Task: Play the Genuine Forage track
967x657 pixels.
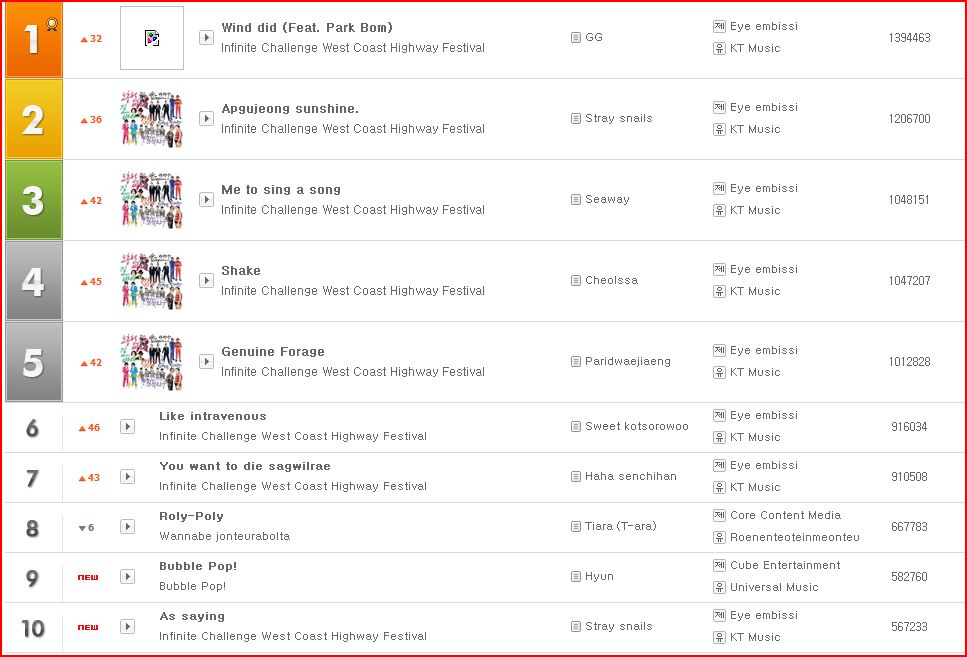Action: tap(206, 362)
